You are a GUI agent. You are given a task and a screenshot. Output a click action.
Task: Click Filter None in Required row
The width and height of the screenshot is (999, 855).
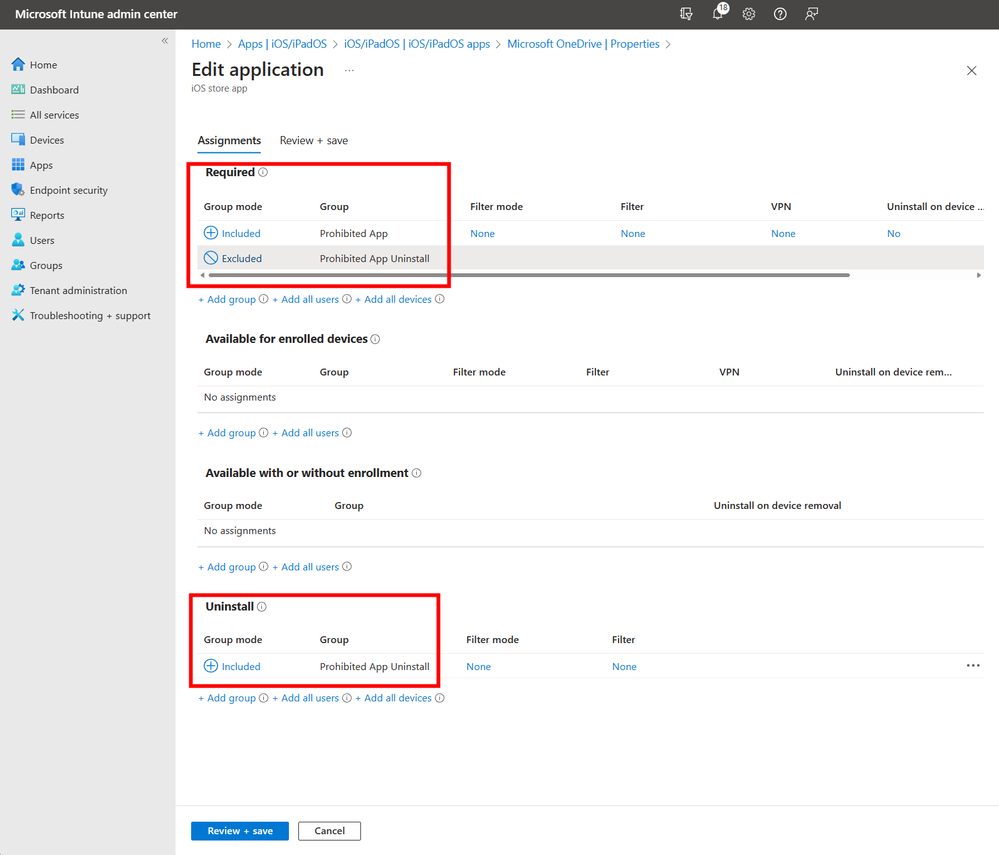pos(633,234)
